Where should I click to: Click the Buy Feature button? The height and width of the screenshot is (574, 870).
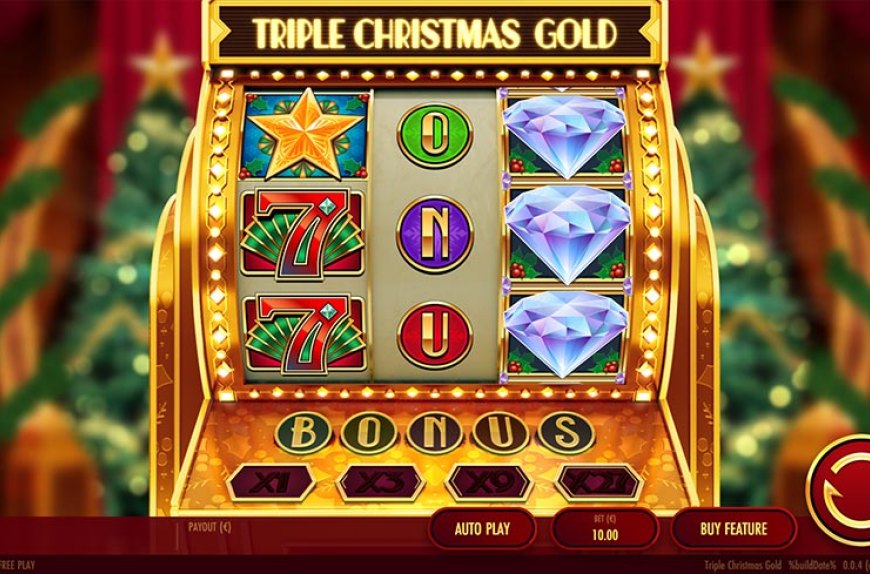[x=734, y=529]
